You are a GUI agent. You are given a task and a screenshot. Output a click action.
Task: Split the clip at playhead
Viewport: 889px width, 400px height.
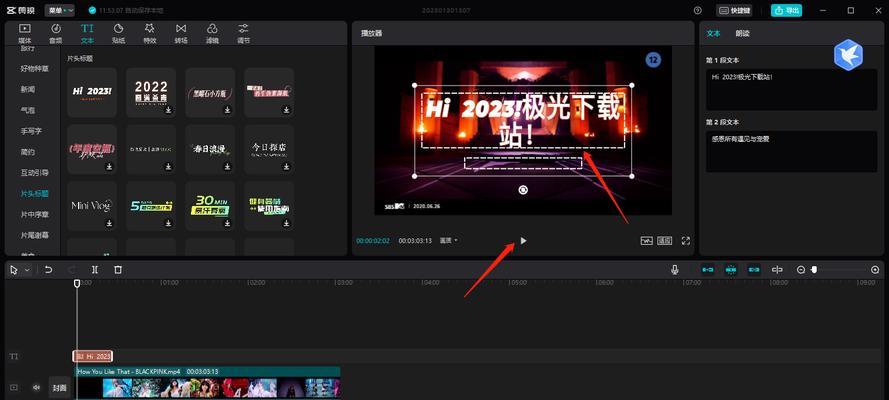[x=95, y=270]
